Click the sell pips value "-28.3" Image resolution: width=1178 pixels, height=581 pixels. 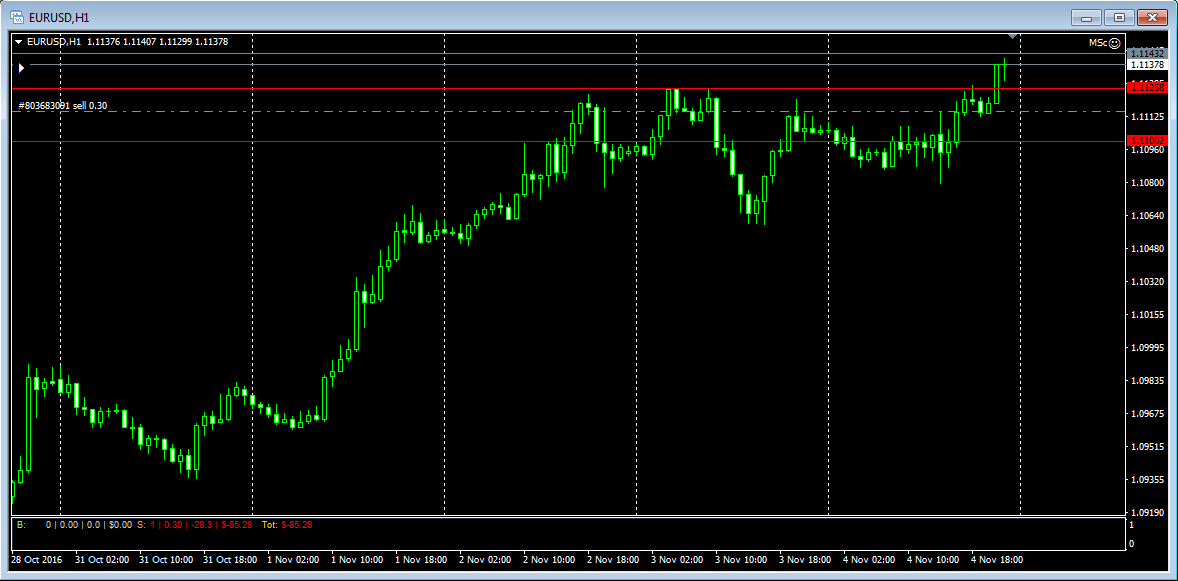pos(203,525)
